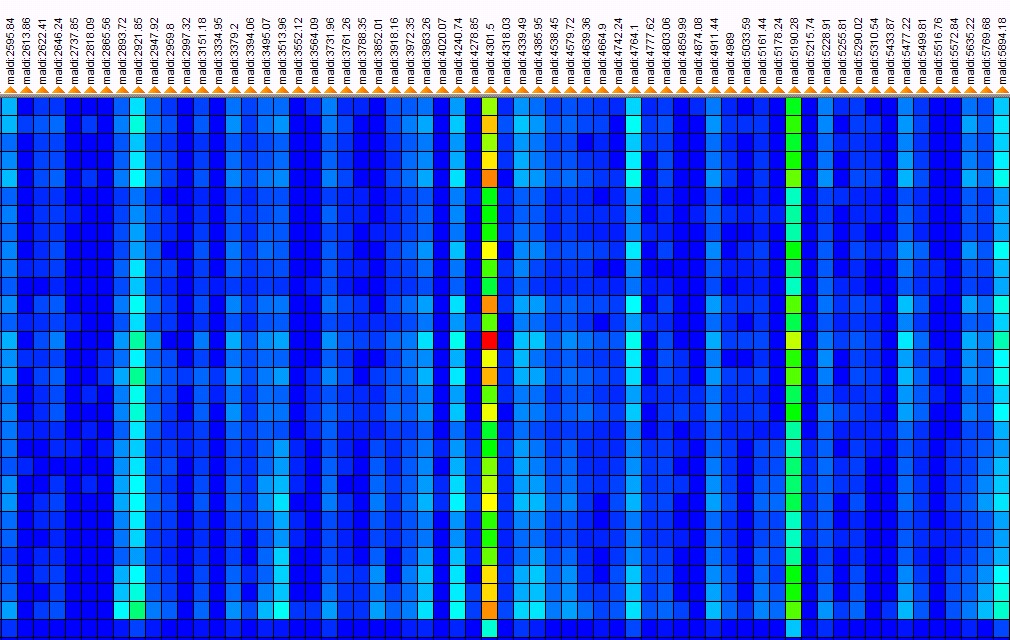Select the maldi:2622.41 column header text
This screenshot has width=1010, height=640.
click(42, 51)
